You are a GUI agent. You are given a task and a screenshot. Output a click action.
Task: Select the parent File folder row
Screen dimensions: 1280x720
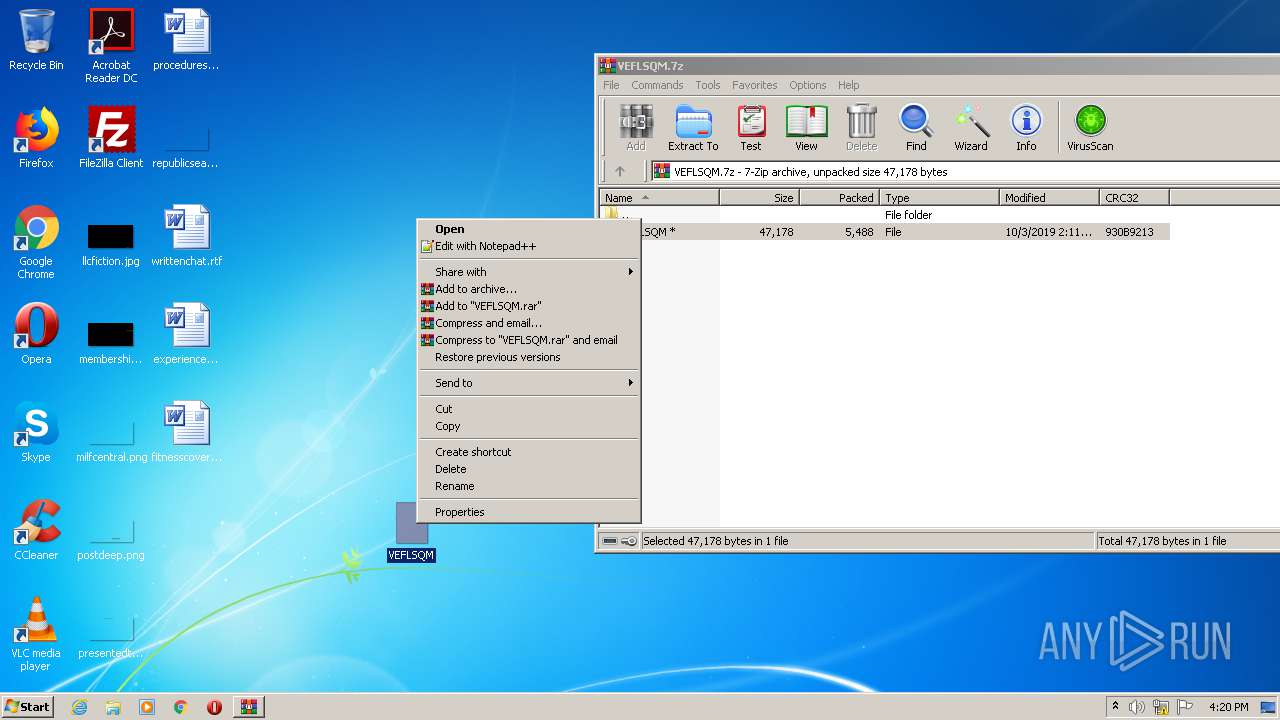[884, 215]
